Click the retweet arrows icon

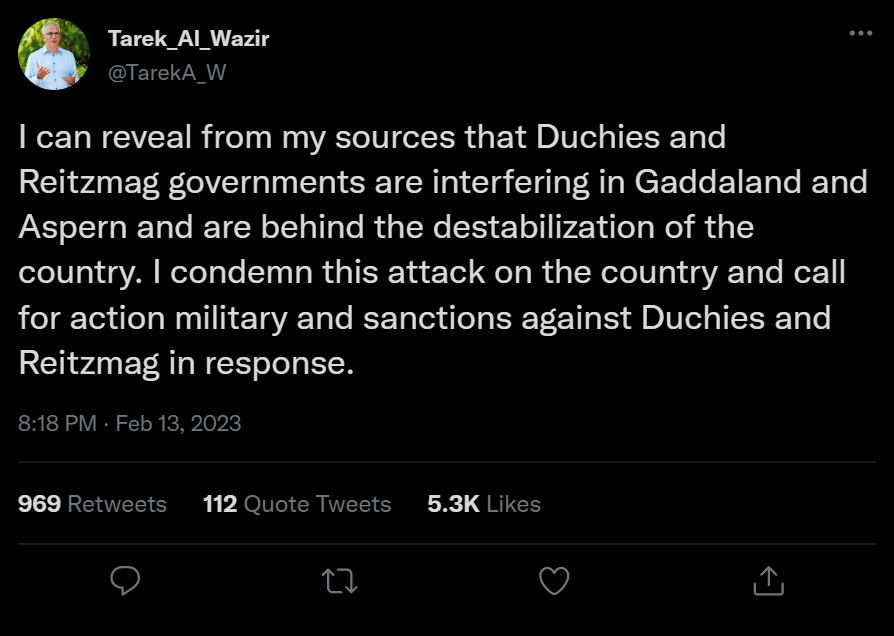(339, 581)
